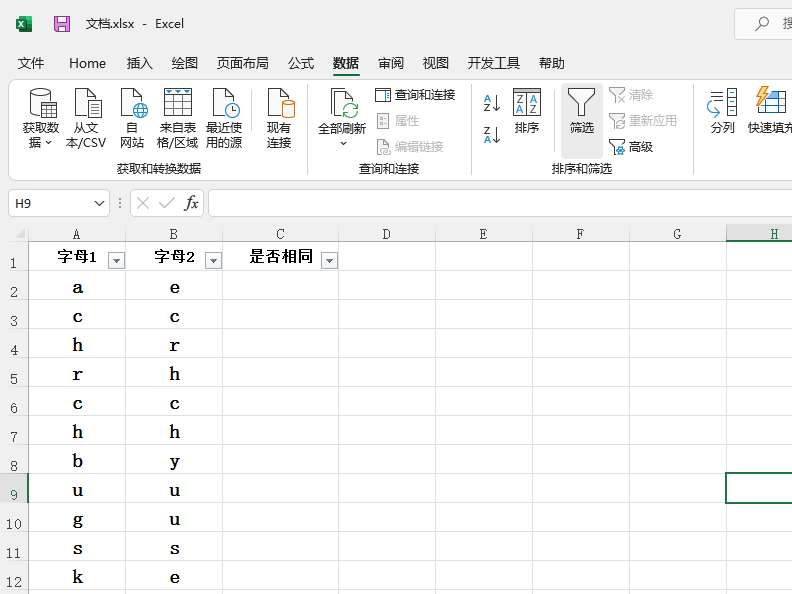This screenshot has height=594, width=792.
Task: Switch to the 插入 tab
Action: tap(139, 63)
